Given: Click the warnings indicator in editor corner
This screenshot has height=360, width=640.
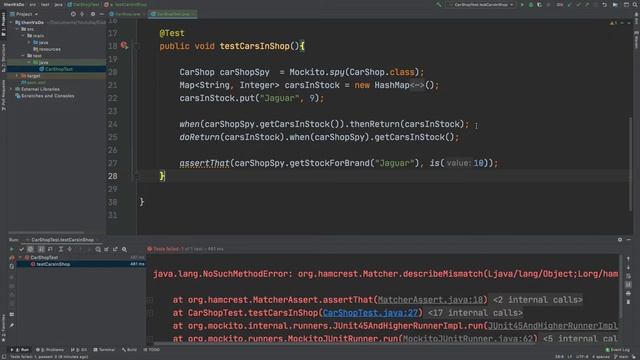Looking at the screenshot, I should pos(613,23).
